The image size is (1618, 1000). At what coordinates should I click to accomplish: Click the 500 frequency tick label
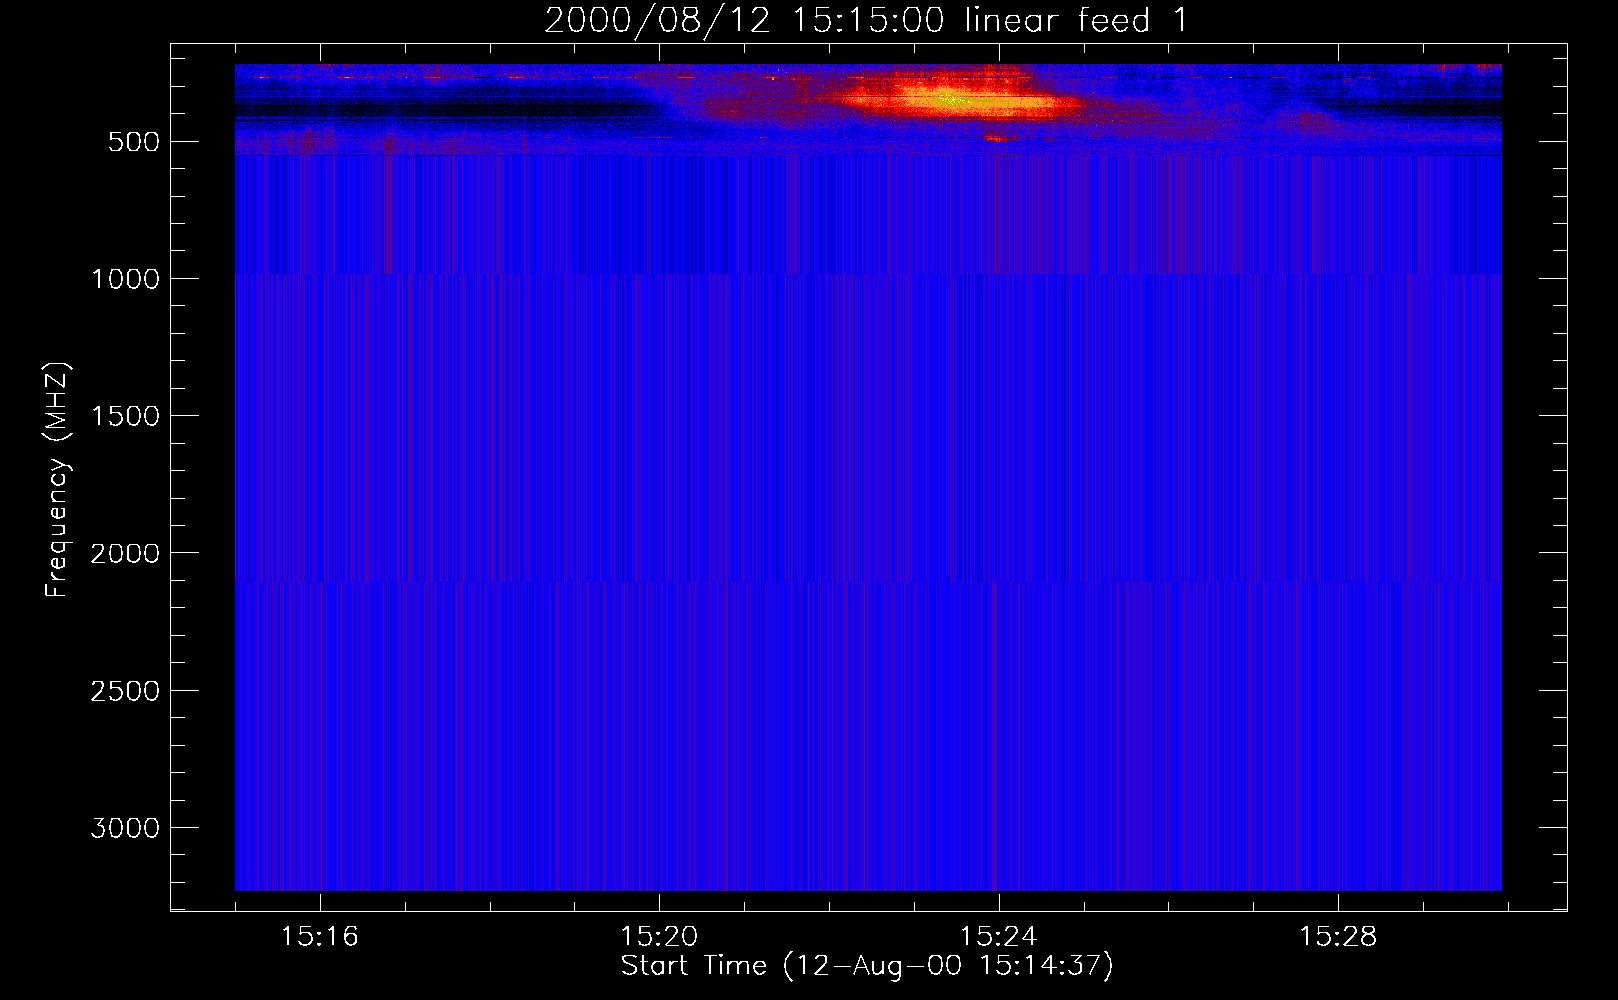(134, 142)
